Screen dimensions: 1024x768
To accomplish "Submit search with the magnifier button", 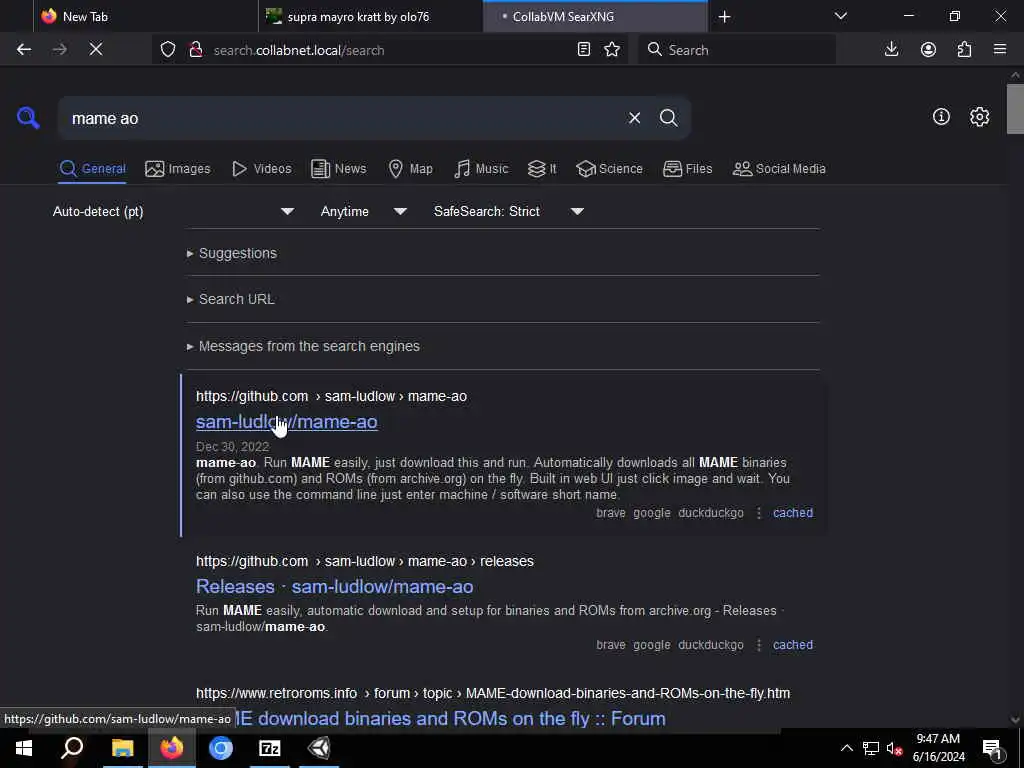I will point(669,118).
